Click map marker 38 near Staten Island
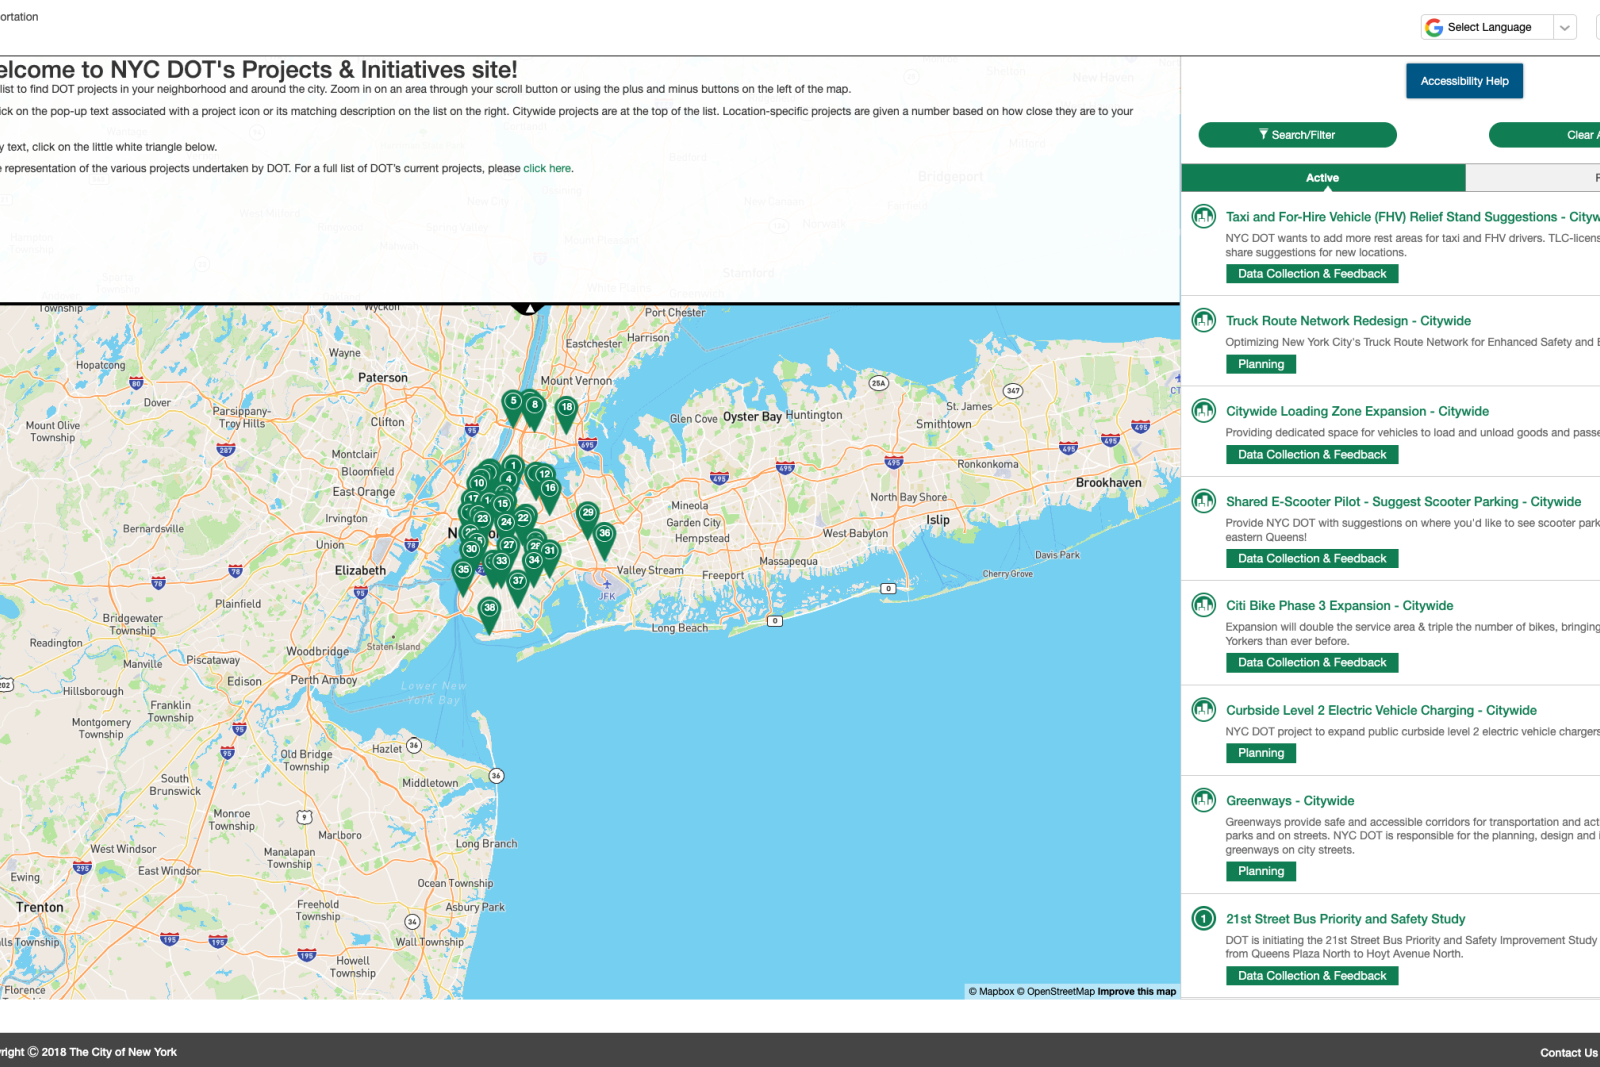Image resolution: width=1600 pixels, height=1067 pixels. coord(489,607)
